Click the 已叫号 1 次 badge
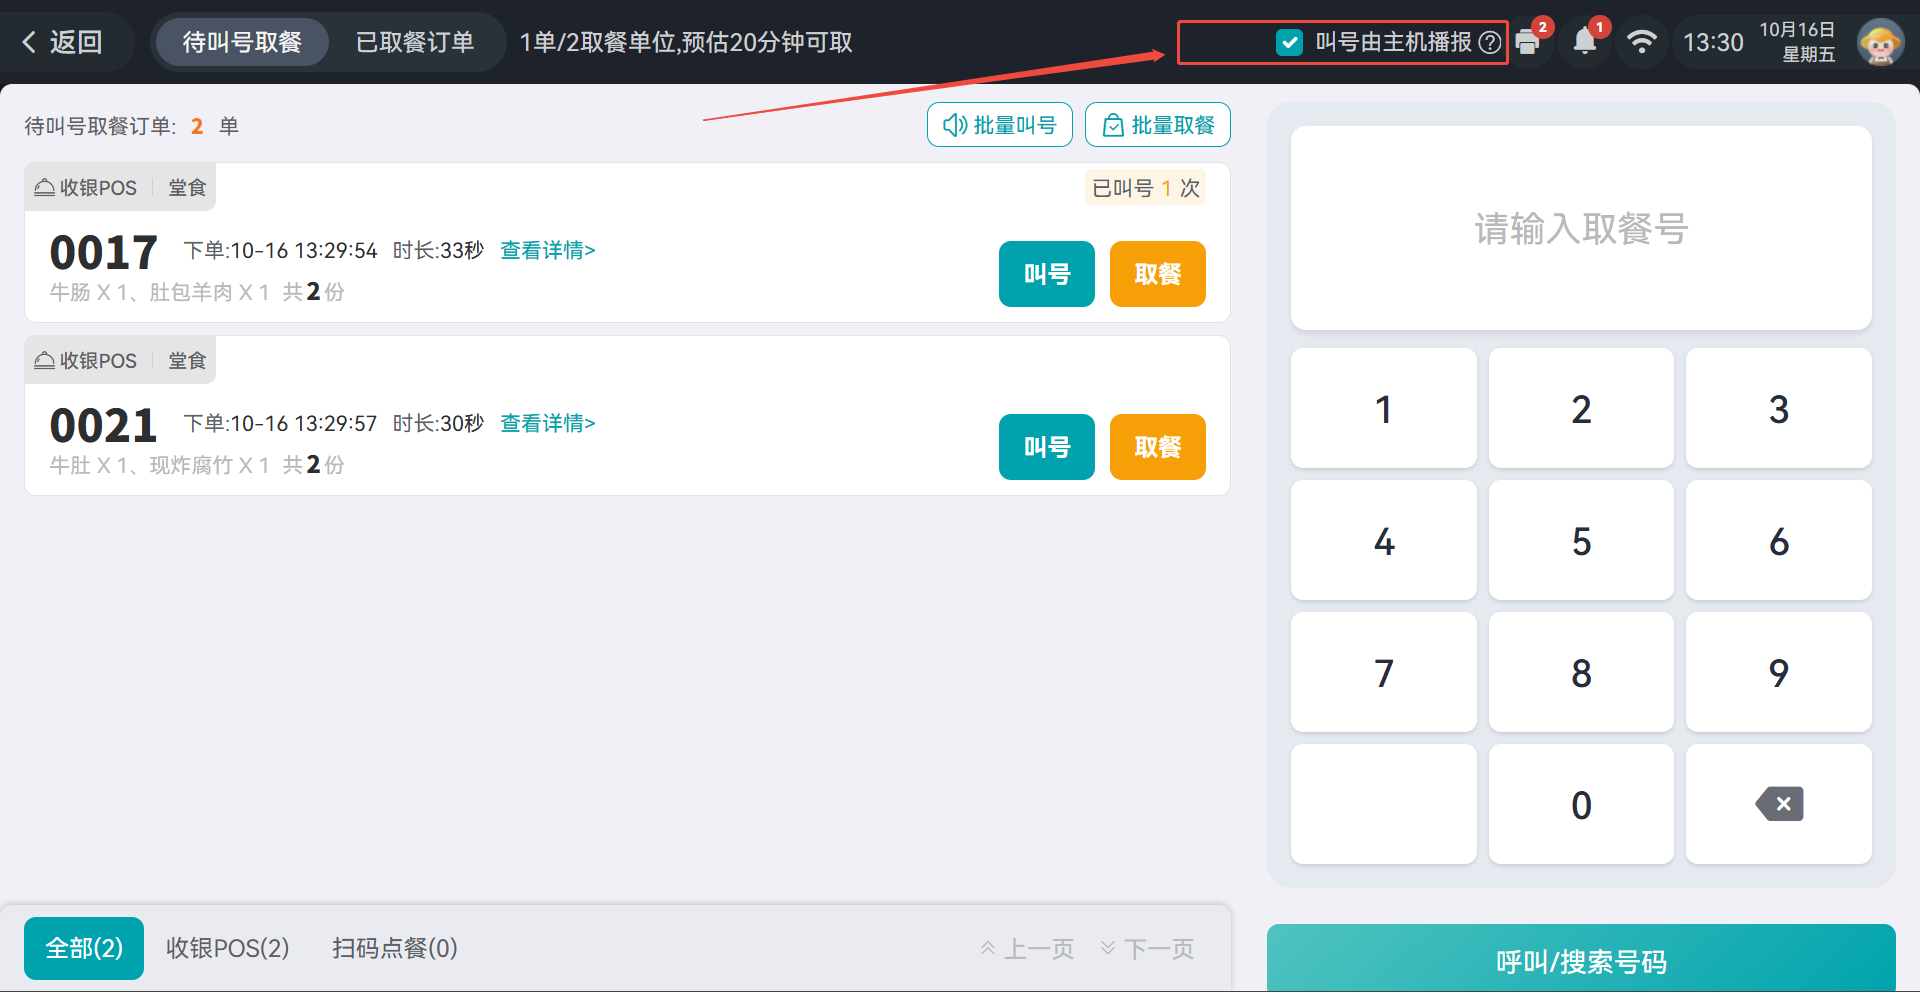 tap(1146, 188)
